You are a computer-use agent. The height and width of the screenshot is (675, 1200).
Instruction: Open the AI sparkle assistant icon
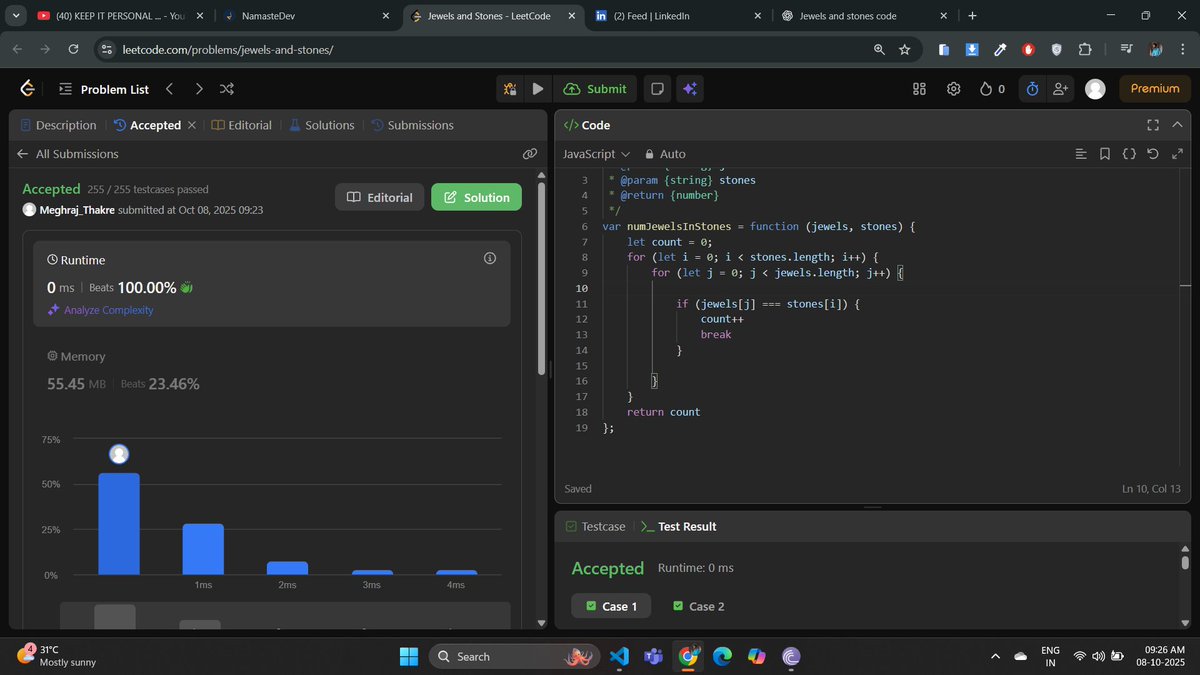689,89
